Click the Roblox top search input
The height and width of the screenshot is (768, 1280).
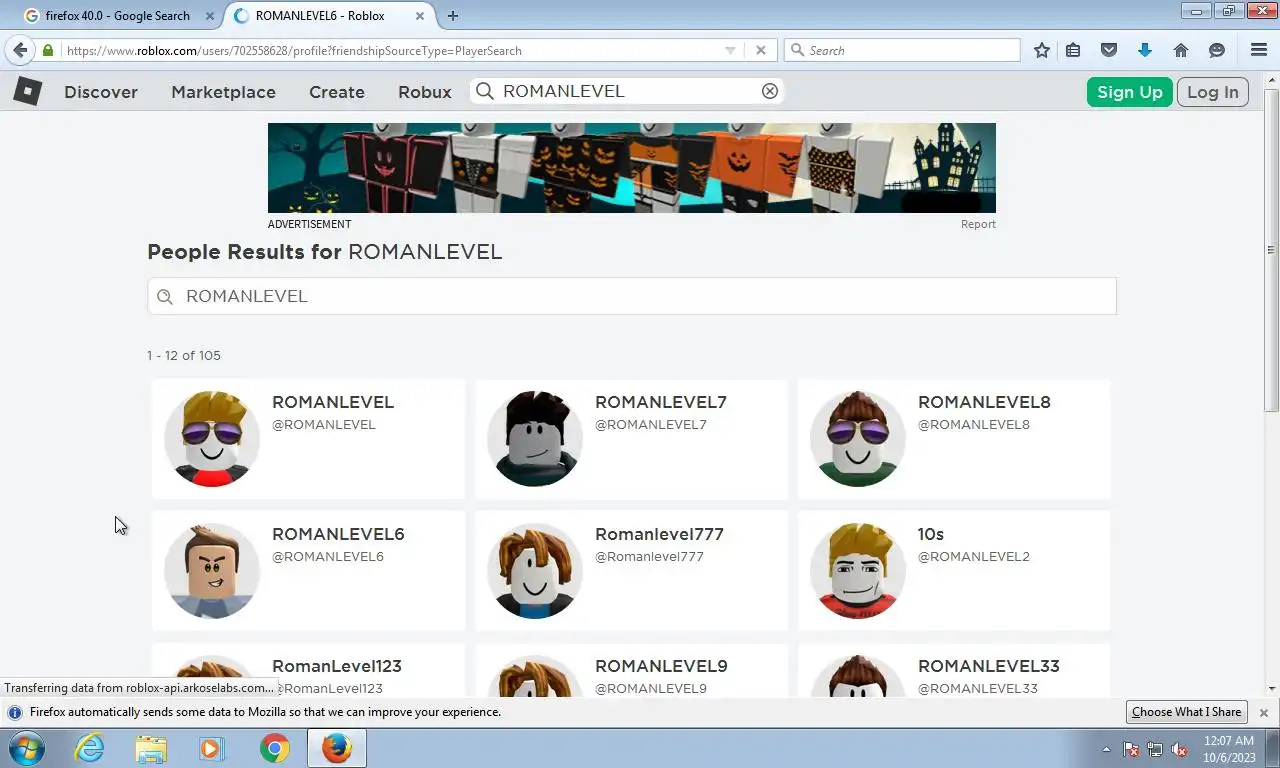[628, 91]
